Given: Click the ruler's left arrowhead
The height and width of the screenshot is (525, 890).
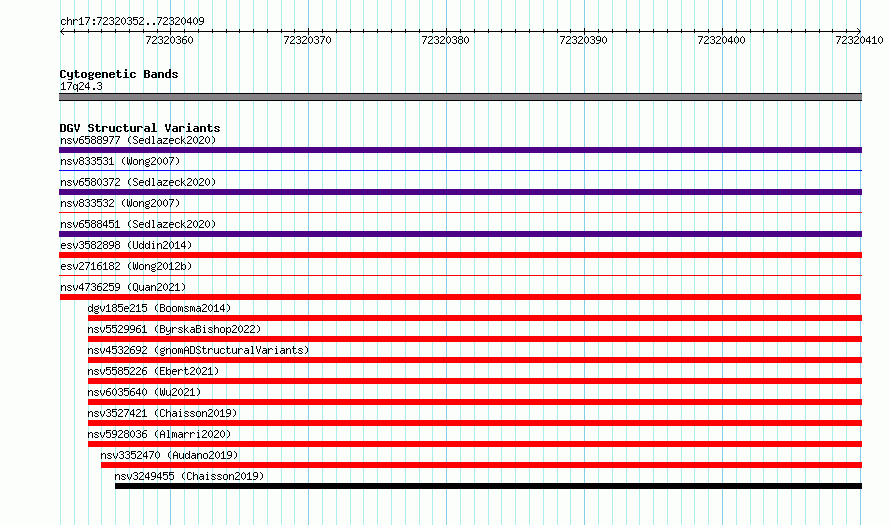Looking at the screenshot, I should tap(62, 32).
